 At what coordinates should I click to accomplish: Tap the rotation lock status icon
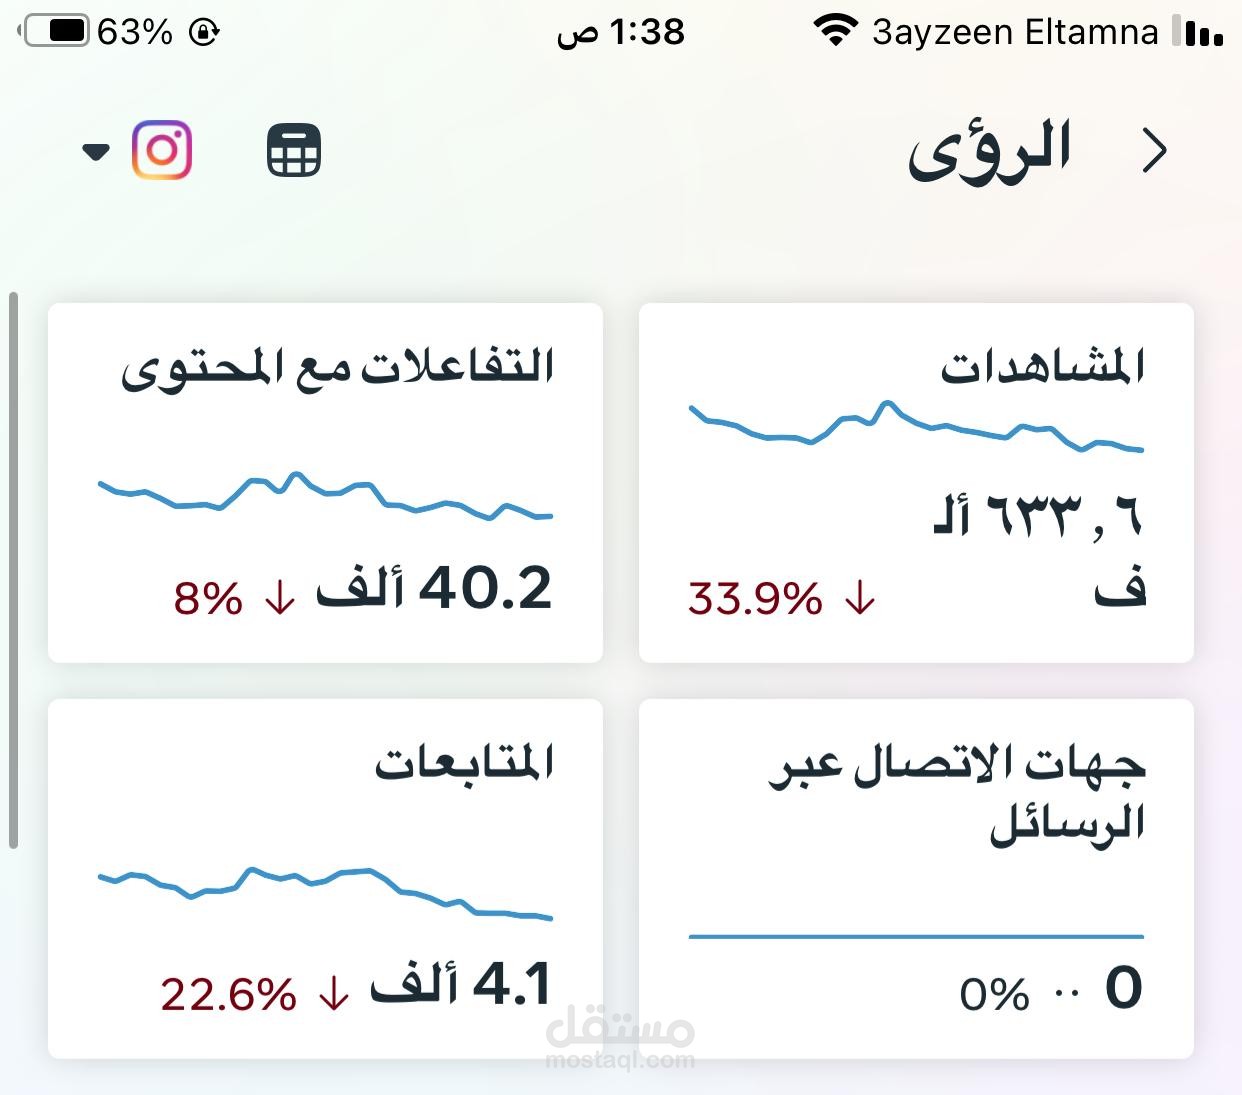pyautogui.click(x=204, y=33)
